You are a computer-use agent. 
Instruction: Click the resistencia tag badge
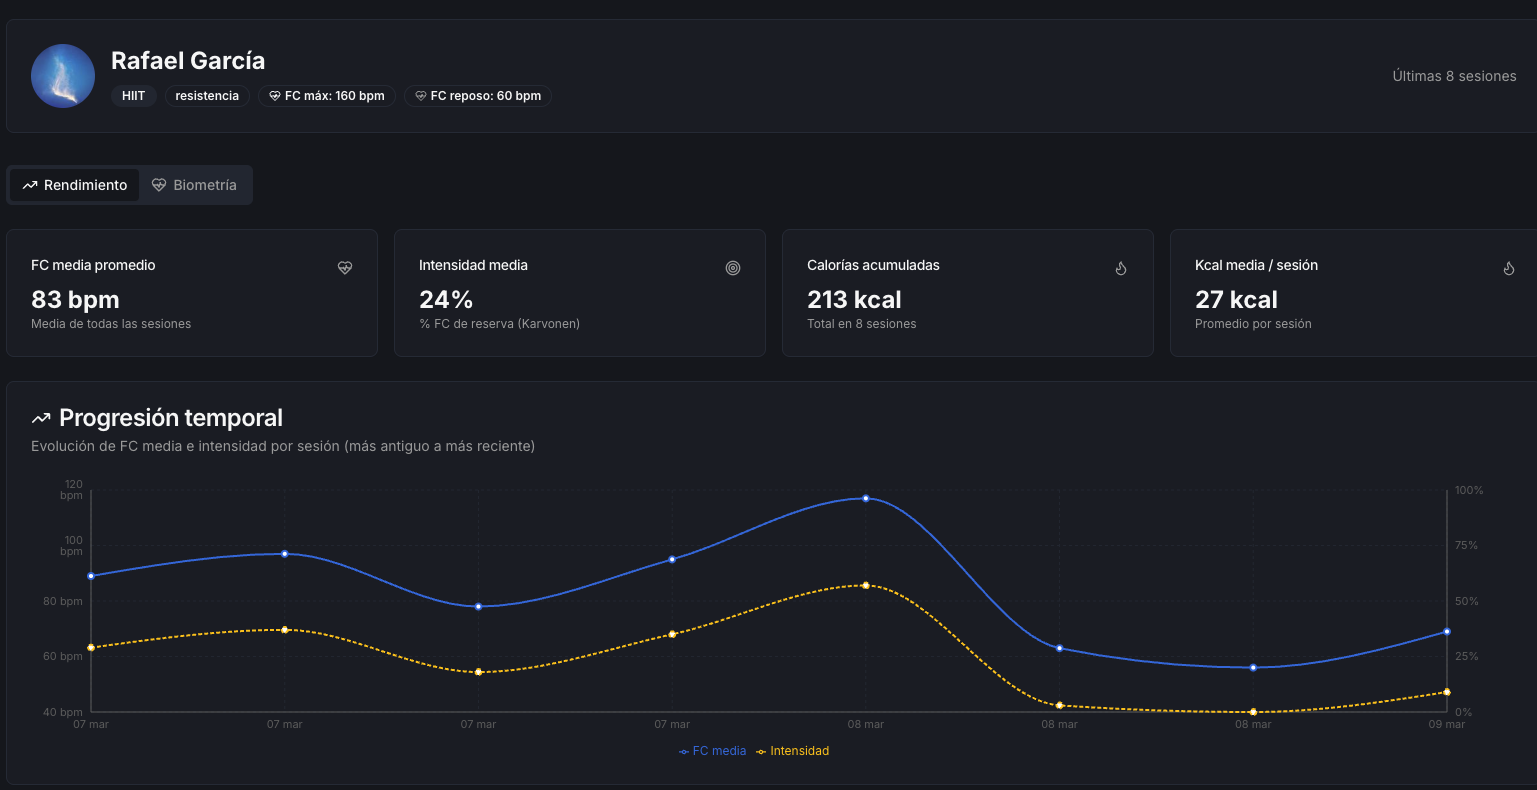coord(207,96)
